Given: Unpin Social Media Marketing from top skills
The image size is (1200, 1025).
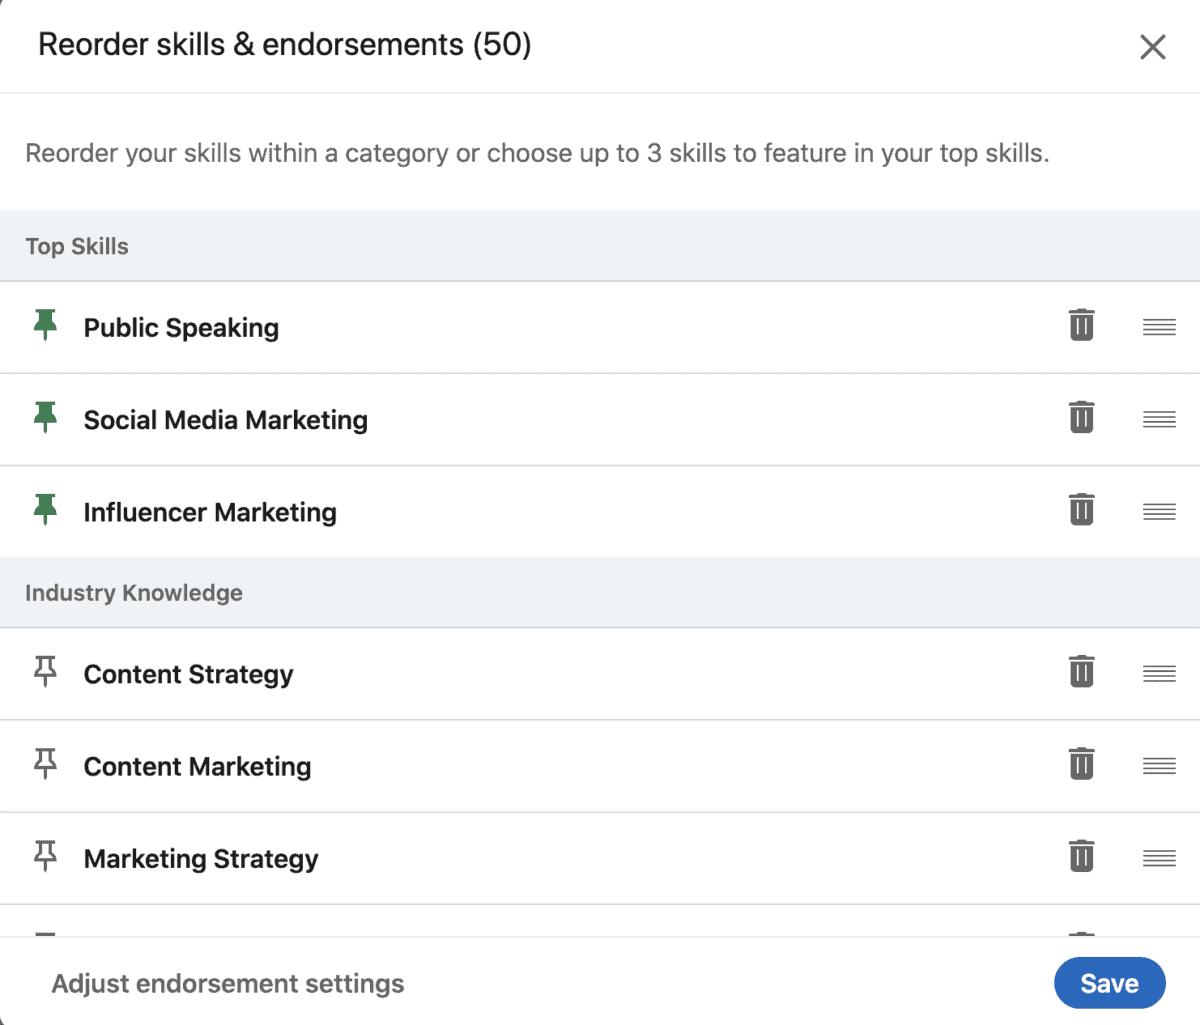Looking at the screenshot, I should tap(45, 417).
